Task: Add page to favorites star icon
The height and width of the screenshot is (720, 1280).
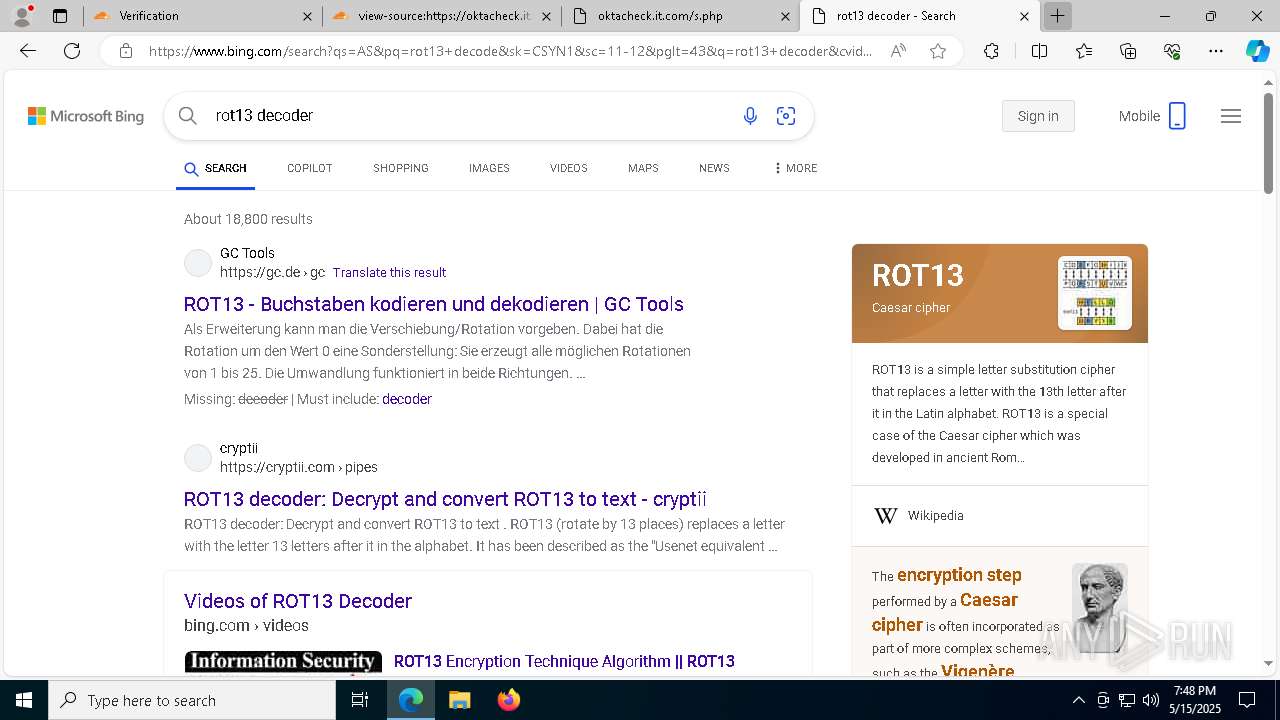Action: [x=938, y=51]
